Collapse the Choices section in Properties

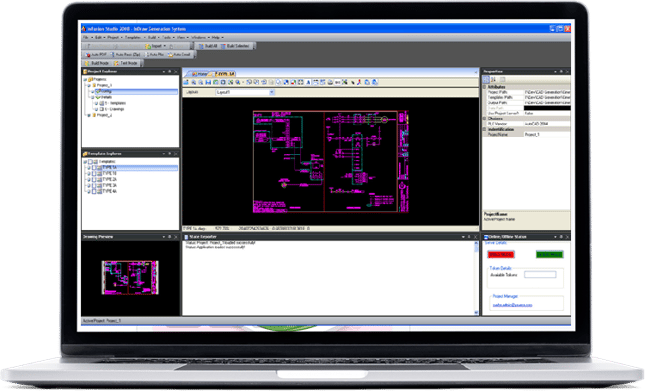click(x=485, y=118)
